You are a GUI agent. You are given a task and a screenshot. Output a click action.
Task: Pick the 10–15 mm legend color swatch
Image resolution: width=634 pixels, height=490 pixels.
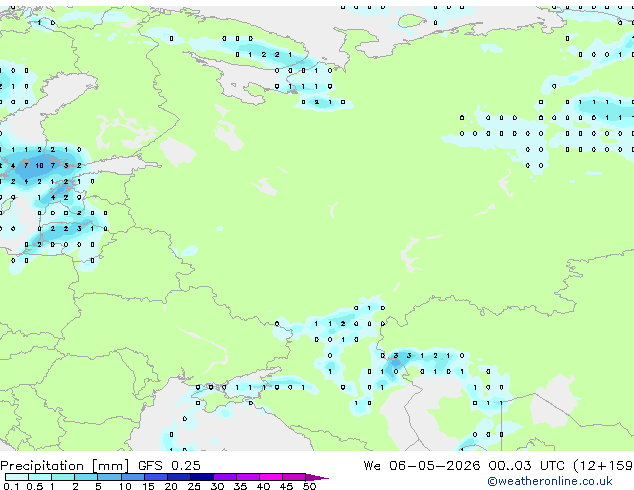pos(132,477)
